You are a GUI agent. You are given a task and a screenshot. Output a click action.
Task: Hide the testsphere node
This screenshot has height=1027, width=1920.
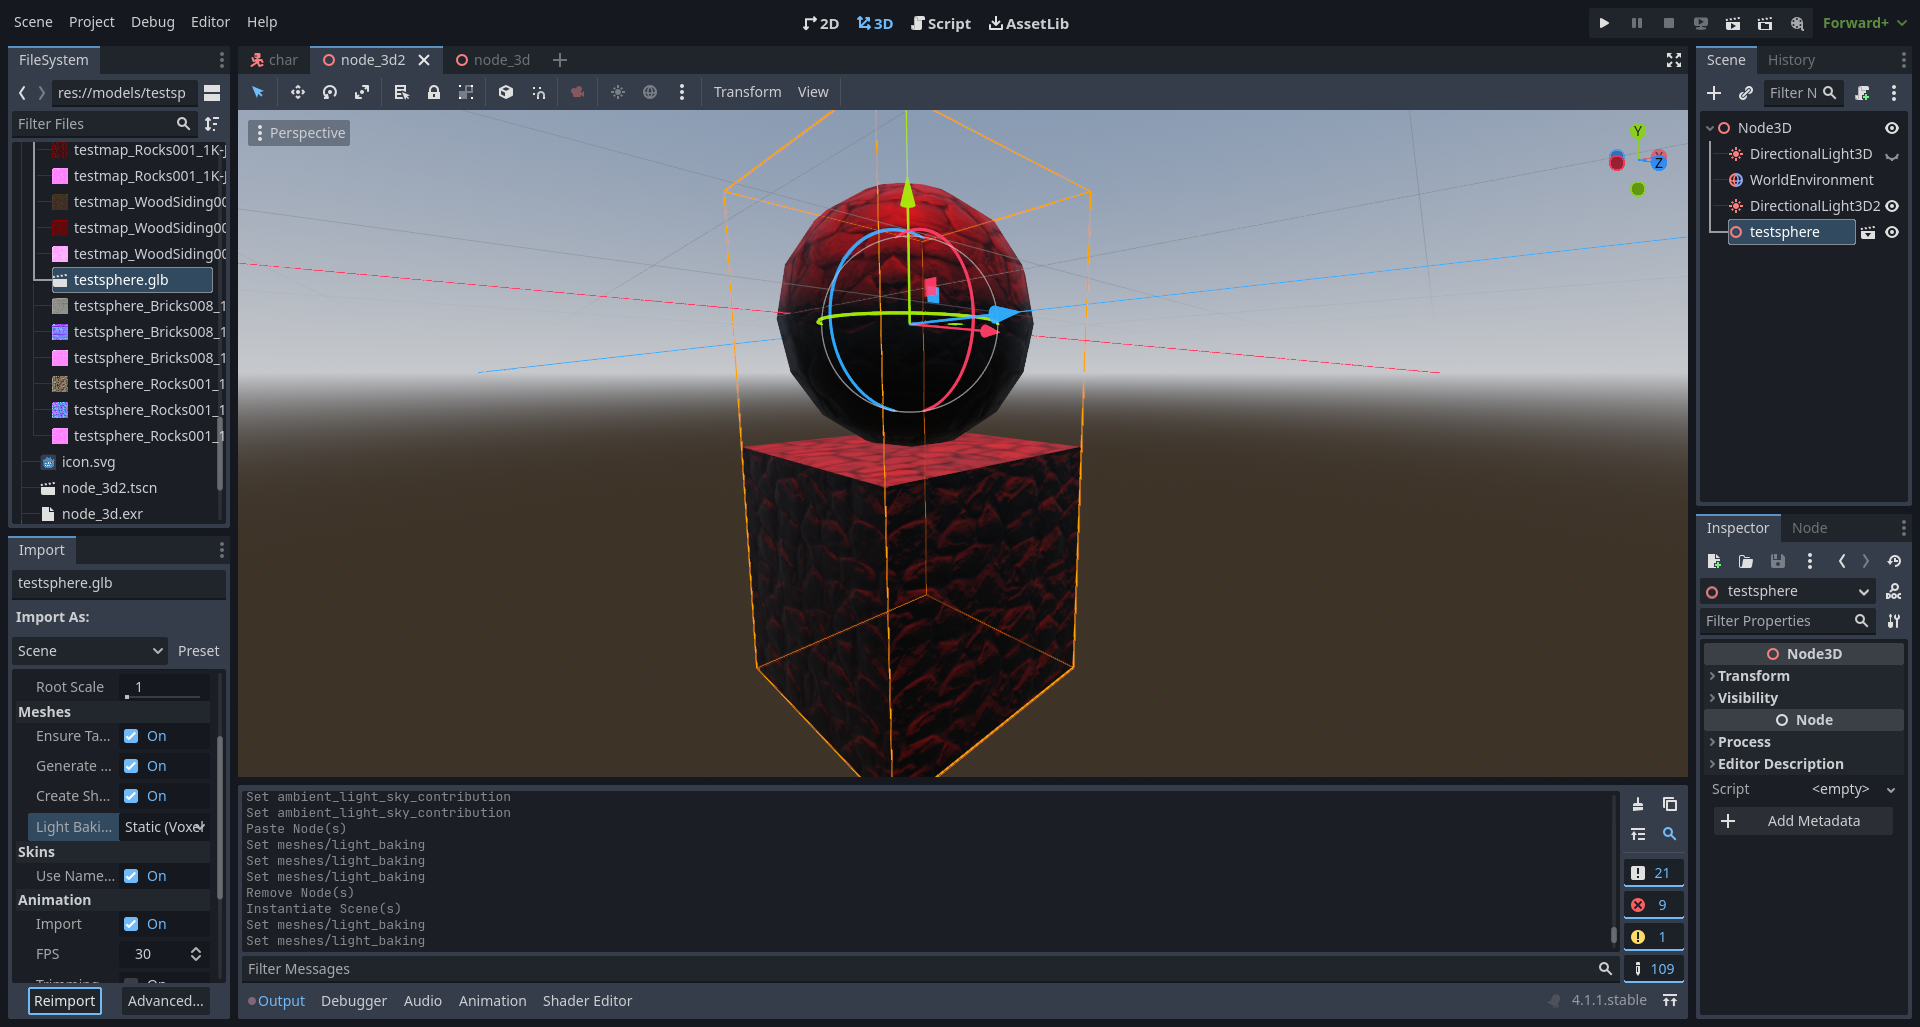pos(1893,232)
